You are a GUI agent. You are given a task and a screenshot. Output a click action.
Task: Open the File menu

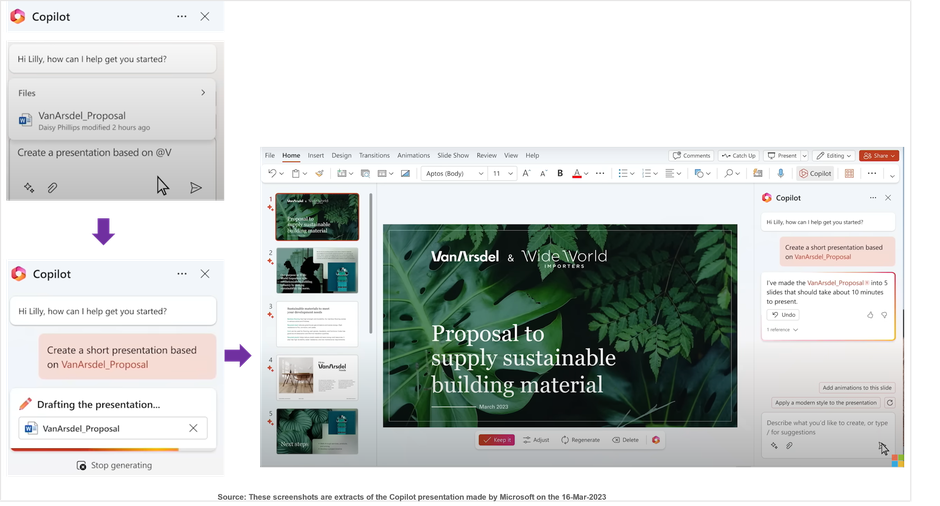270,155
